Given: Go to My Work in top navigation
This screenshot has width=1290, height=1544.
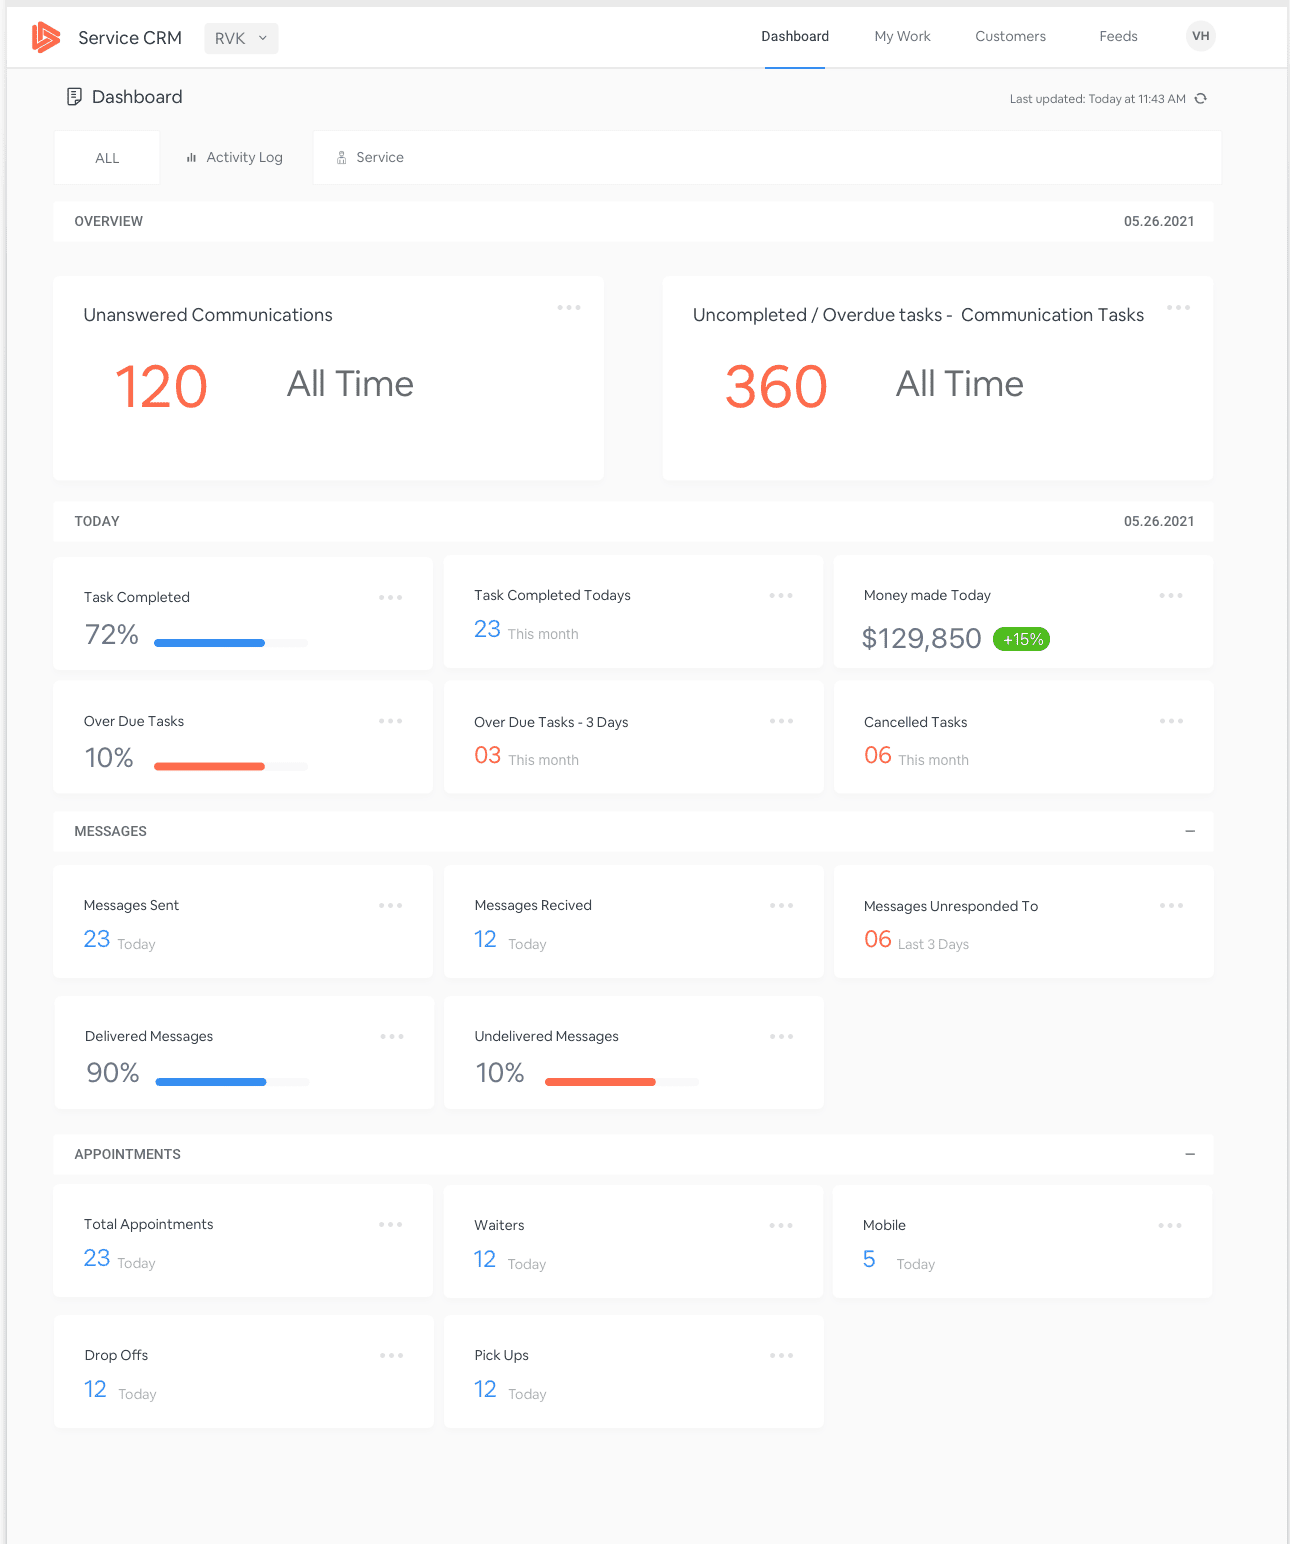Looking at the screenshot, I should tap(902, 37).
